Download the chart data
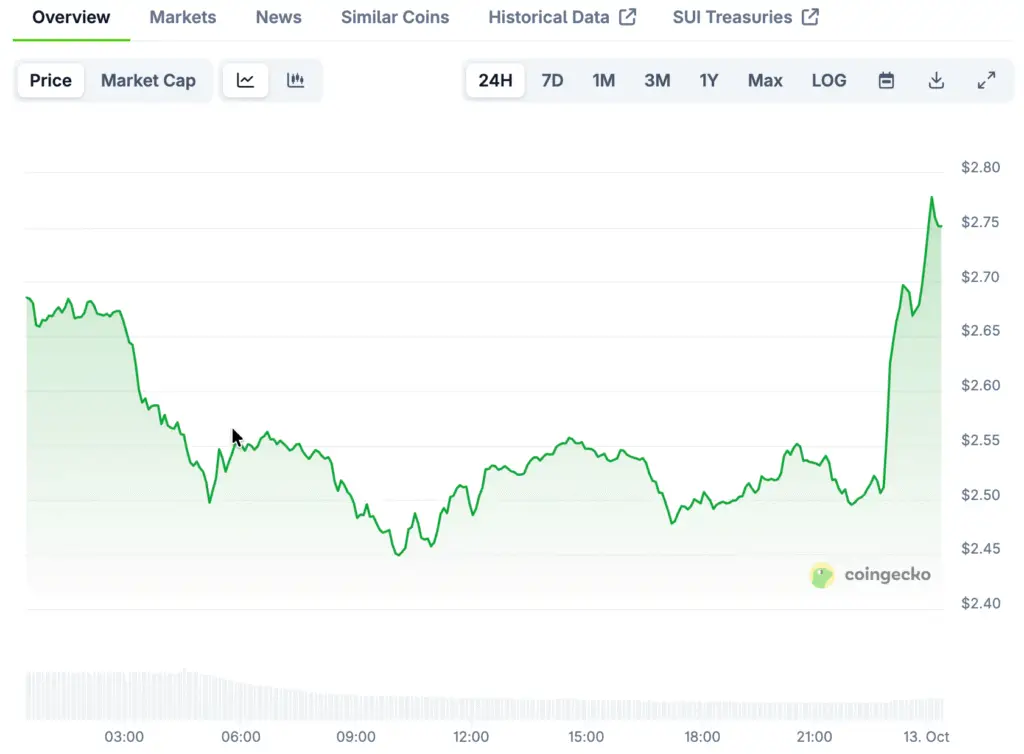This screenshot has height=754, width=1024. 936,81
